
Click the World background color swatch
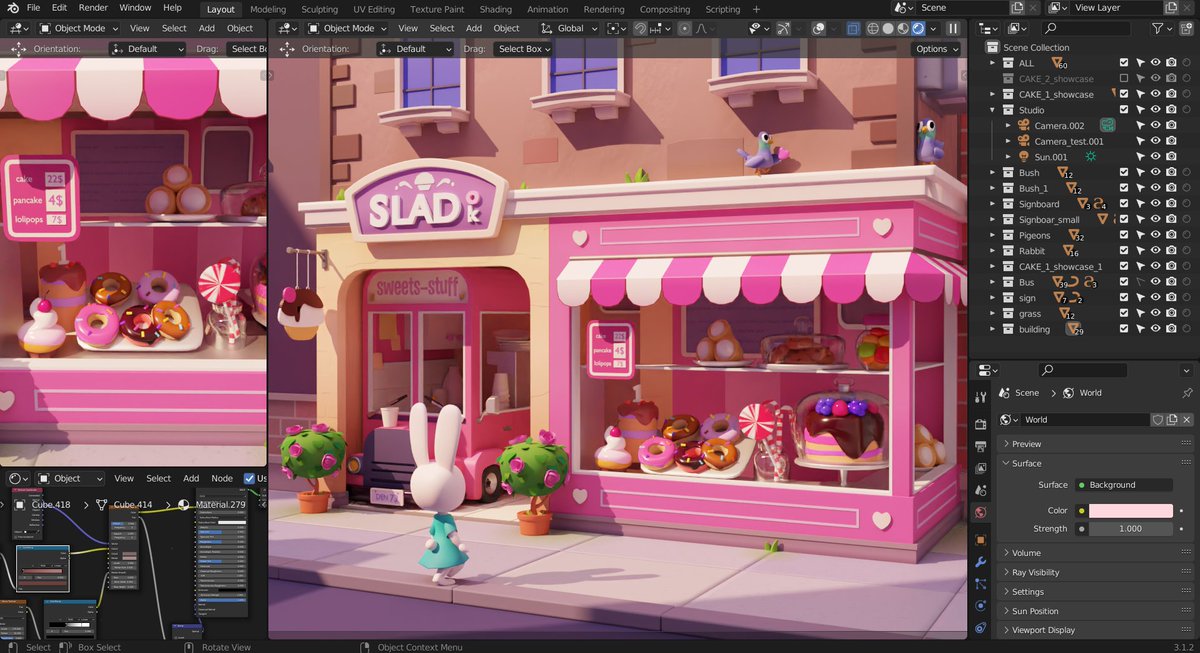pyautogui.click(x=1131, y=510)
